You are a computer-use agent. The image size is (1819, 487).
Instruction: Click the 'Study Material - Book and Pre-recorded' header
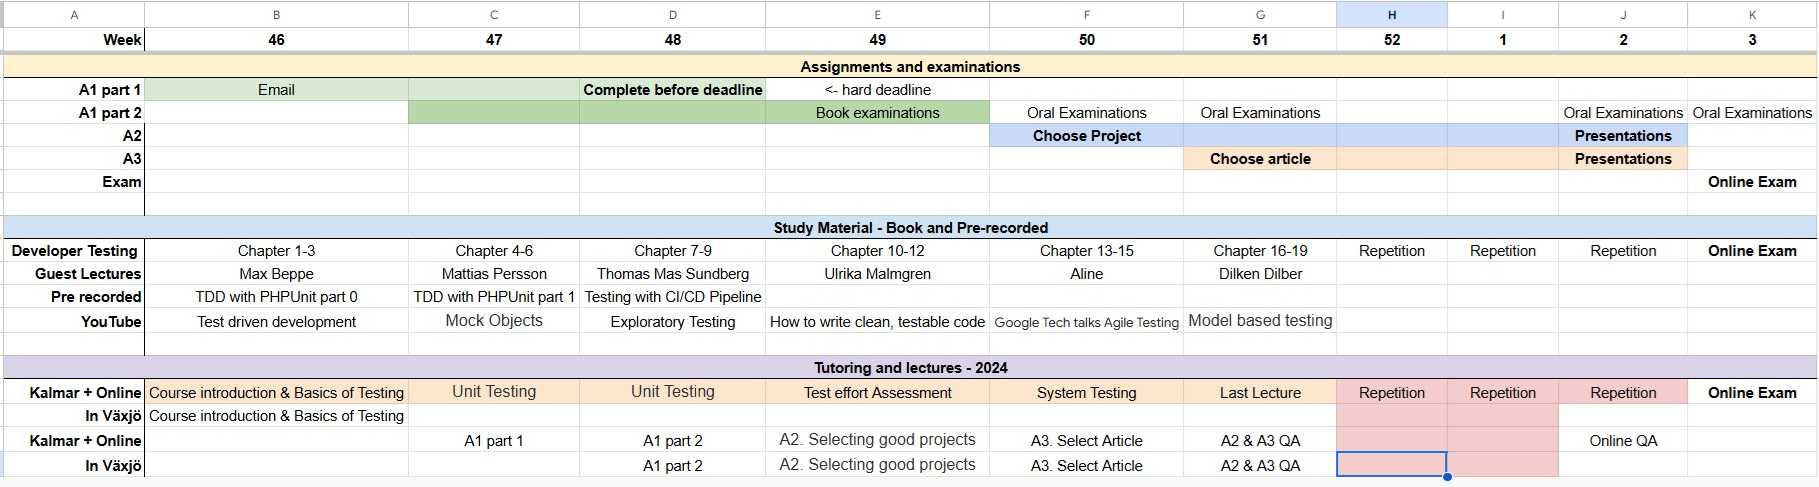pos(910,228)
